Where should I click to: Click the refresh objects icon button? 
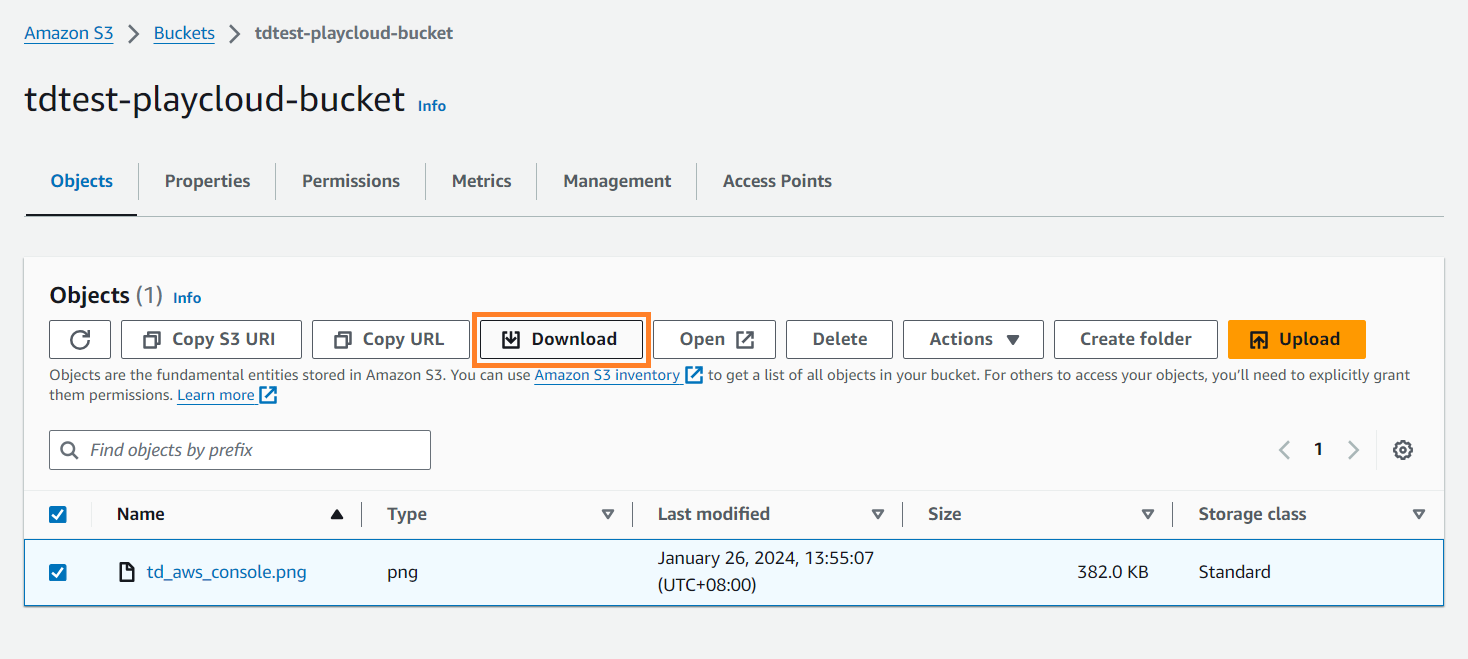point(80,339)
